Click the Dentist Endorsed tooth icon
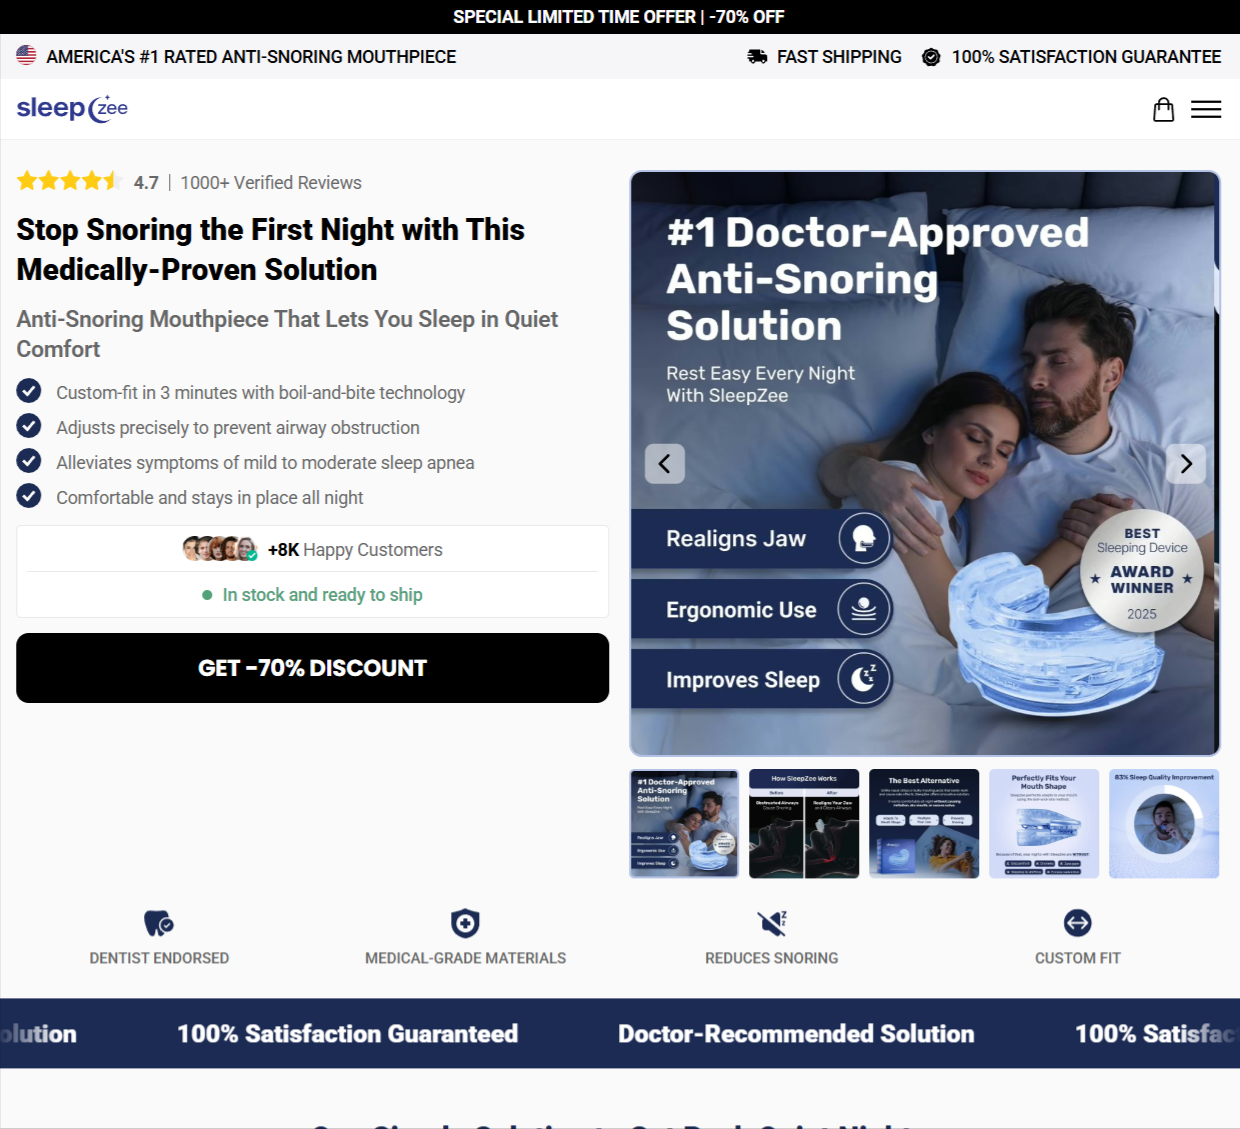 tap(159, 923)
